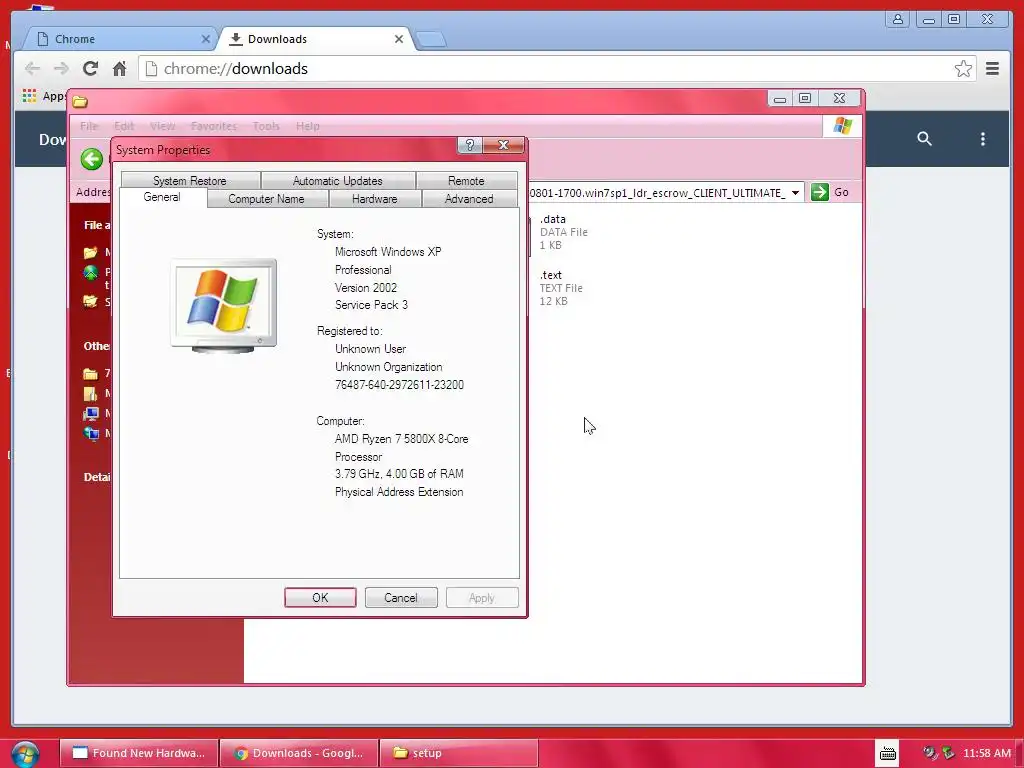Click the Chrome Home icon
The image size is (1024, 768).
[119, 69]
